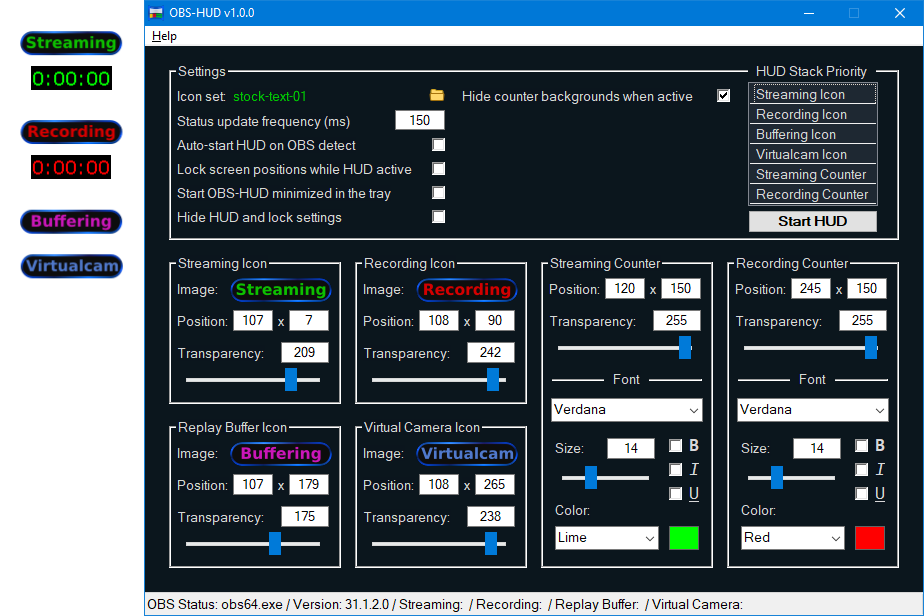This screenshot has width=924, height=616.
Task: Click Virtual Camera Icon transparency slider handle
Action: coord(491,543)
